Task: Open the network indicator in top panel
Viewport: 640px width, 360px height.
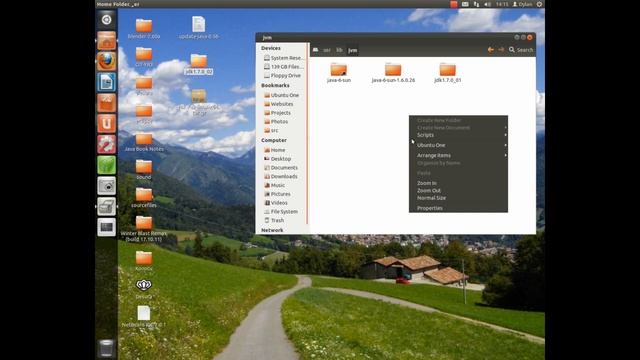Action: pos(476,4)
